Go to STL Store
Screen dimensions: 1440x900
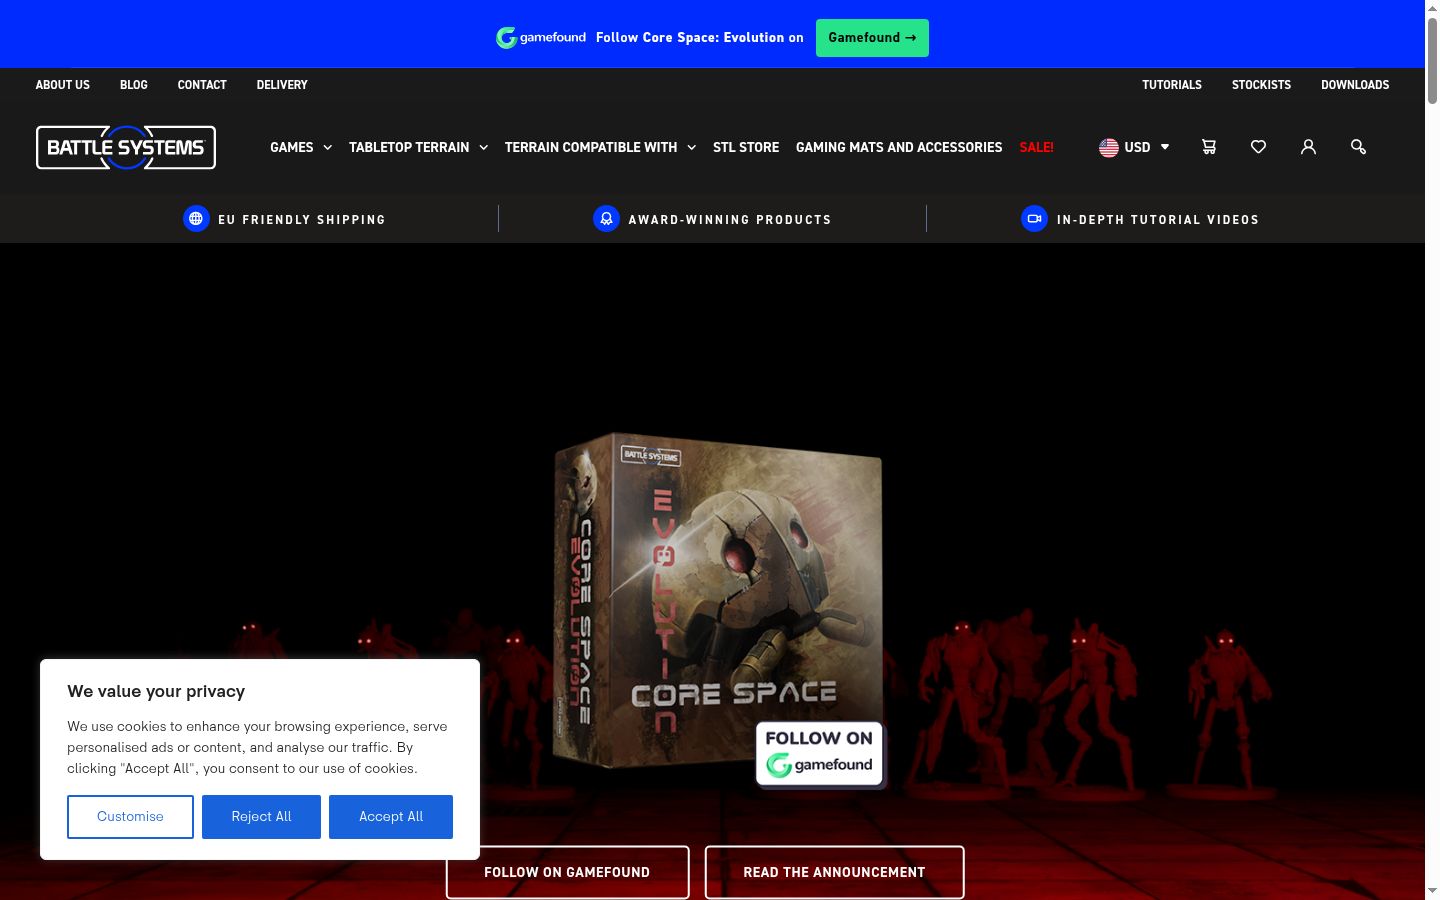tap(746, 147)
